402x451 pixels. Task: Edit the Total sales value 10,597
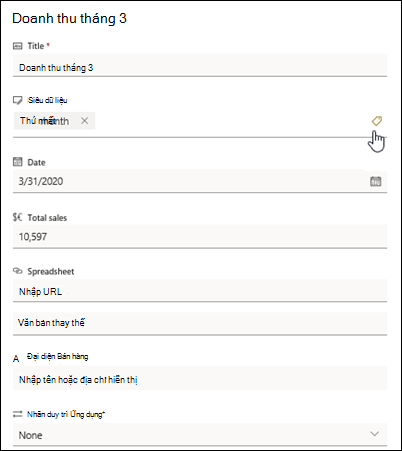tap(200, 237)
